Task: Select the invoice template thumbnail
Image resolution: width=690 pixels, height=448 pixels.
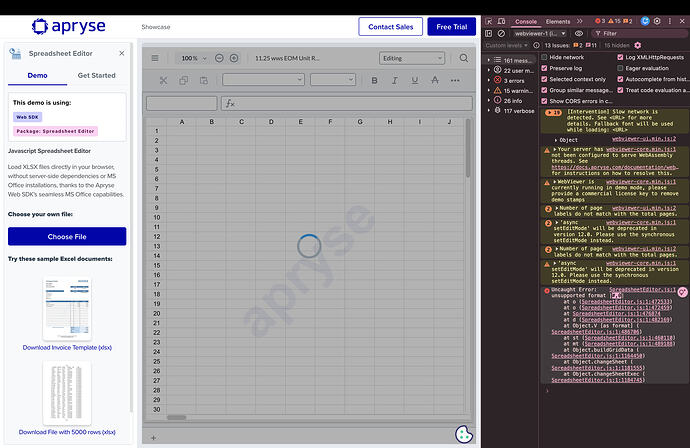Action: click(x=67, y=308)
